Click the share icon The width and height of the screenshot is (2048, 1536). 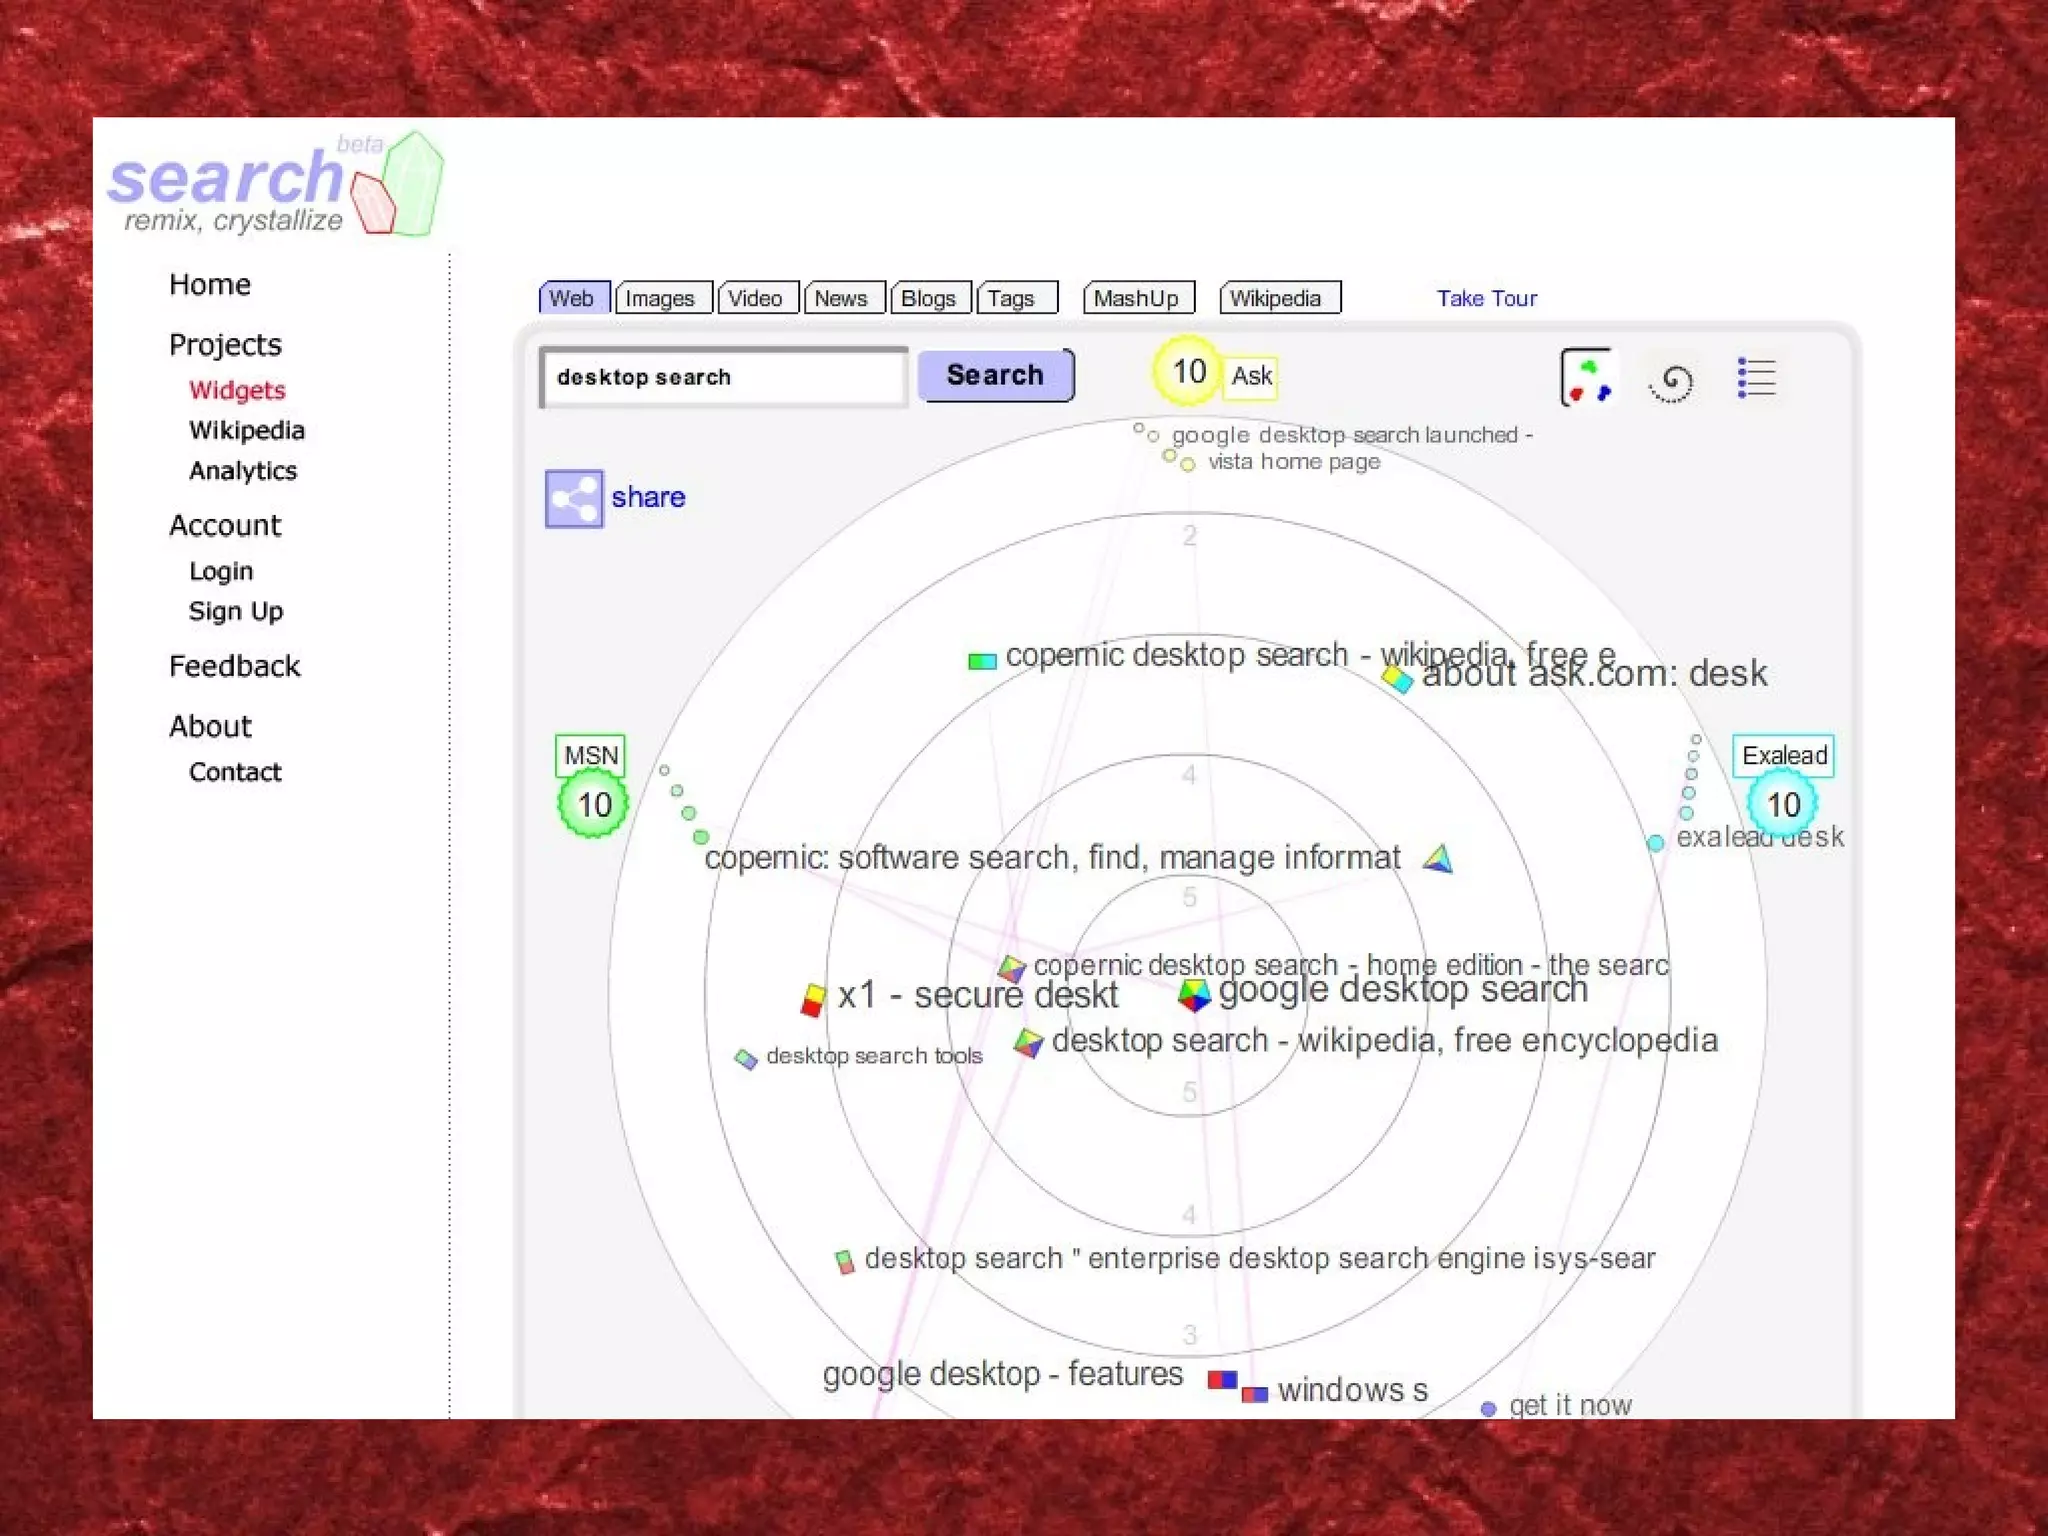coord(573,498)
